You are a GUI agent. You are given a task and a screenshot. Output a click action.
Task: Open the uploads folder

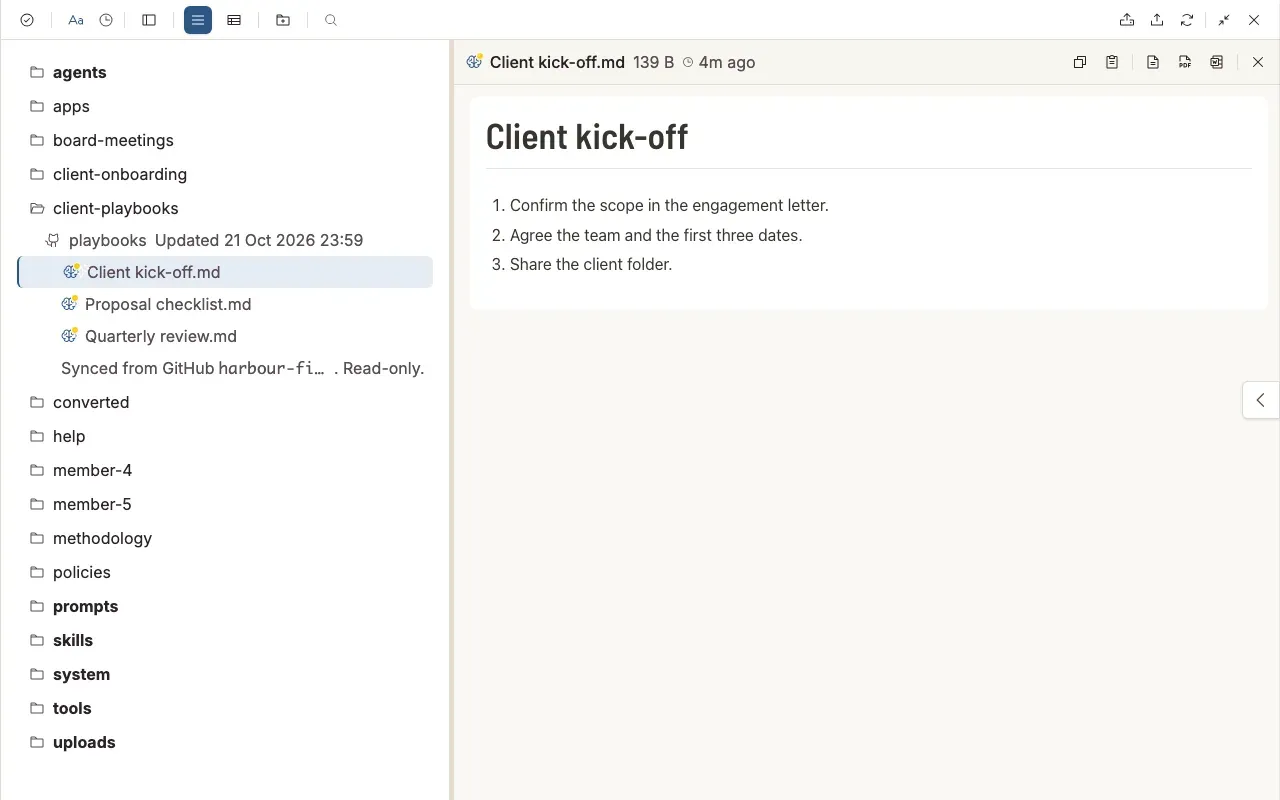pos(225,742)
